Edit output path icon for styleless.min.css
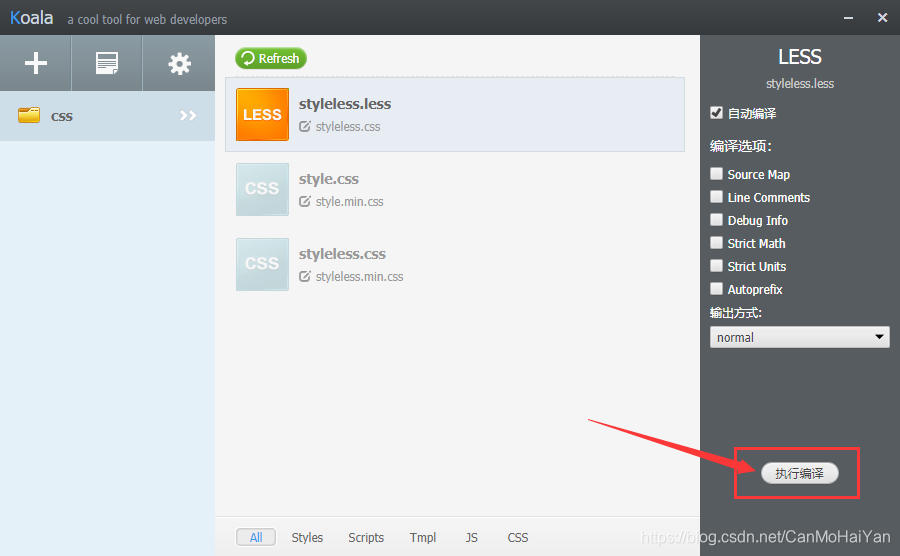 click(x=305, y=277)
